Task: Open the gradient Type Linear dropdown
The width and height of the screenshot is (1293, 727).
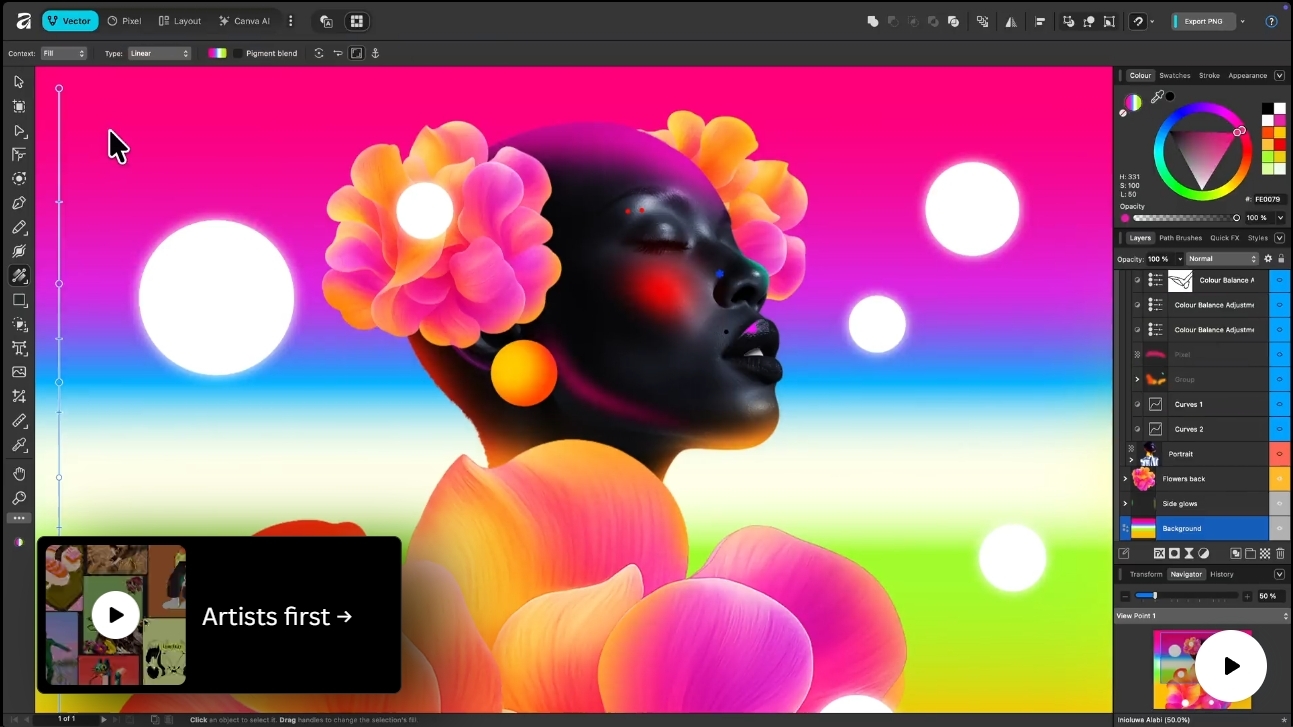Action: 159,53
